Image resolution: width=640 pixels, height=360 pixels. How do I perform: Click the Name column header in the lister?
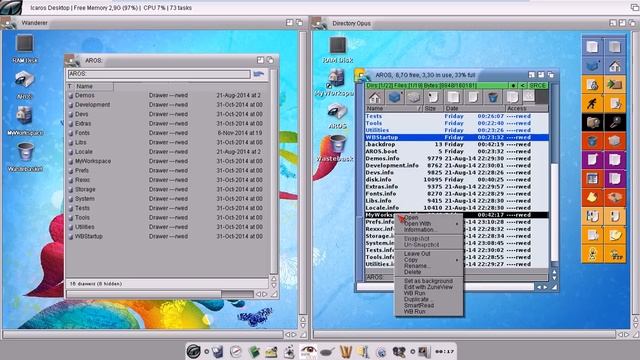394,109
